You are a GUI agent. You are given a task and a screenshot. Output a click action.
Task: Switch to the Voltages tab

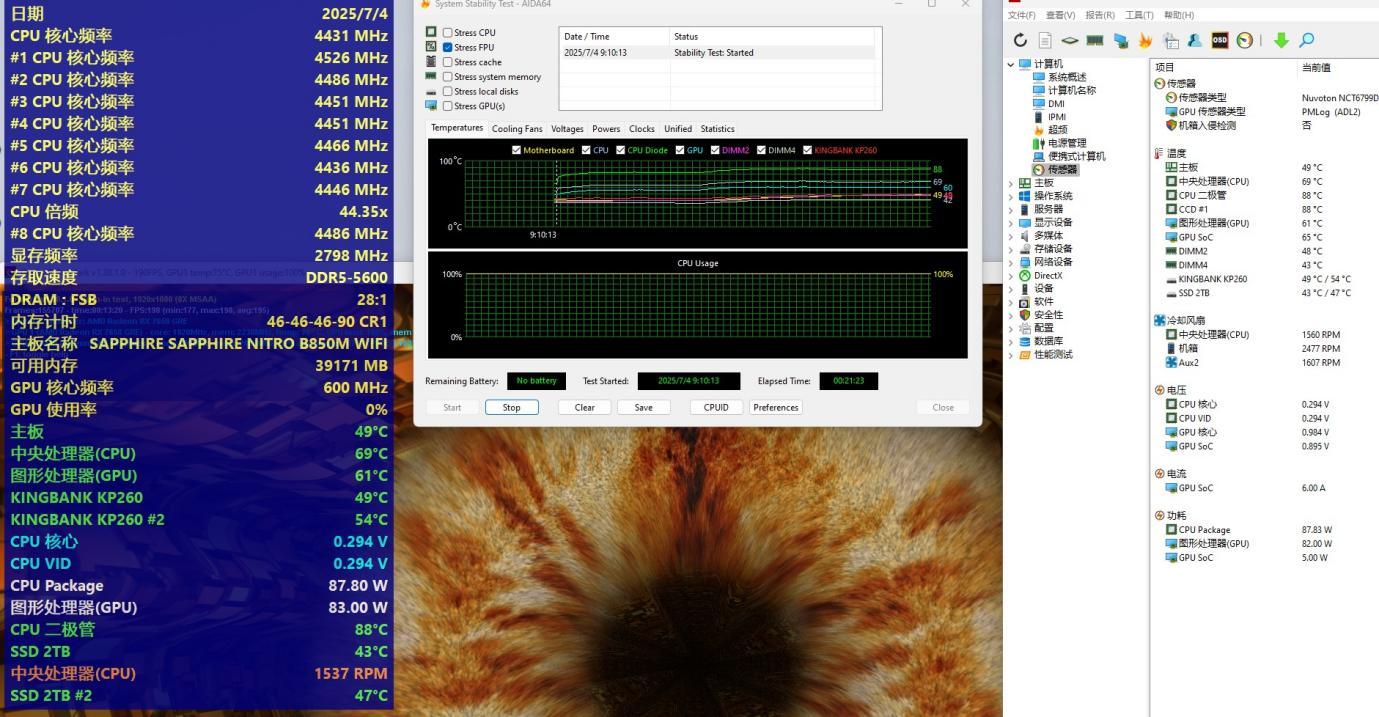point(567,129)
